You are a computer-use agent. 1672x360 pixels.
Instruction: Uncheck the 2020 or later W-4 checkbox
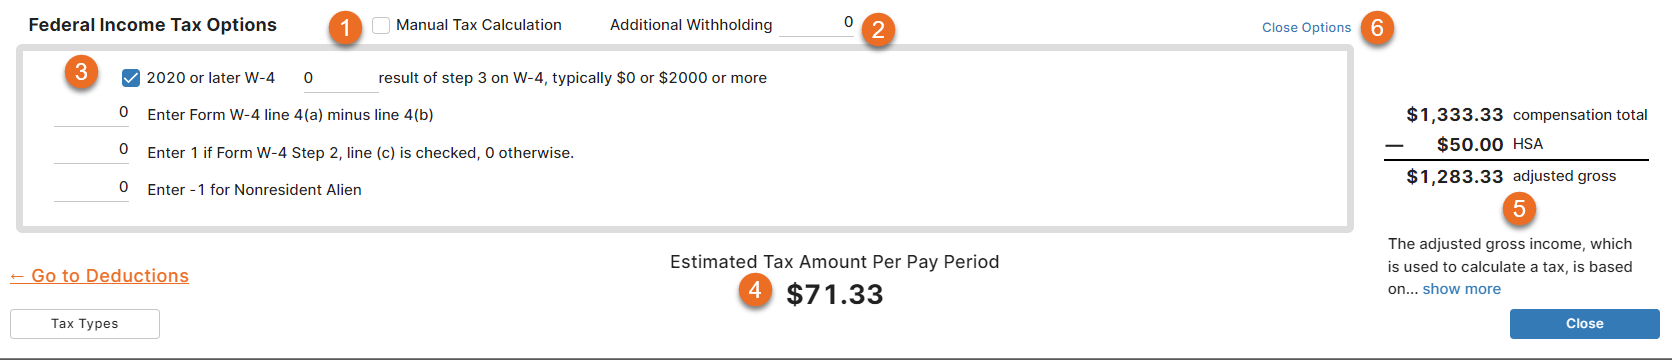click(131, 78)
